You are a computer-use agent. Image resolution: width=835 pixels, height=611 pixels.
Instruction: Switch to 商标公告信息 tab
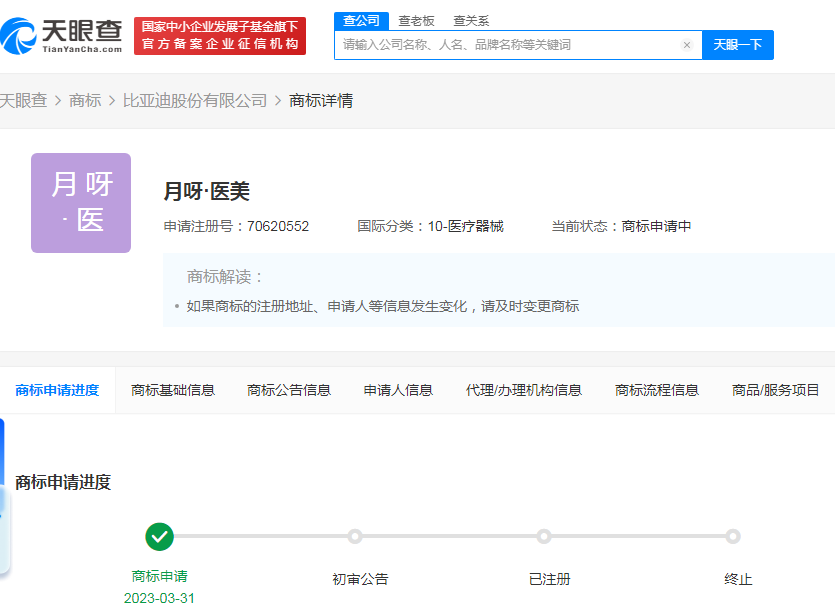289,390
